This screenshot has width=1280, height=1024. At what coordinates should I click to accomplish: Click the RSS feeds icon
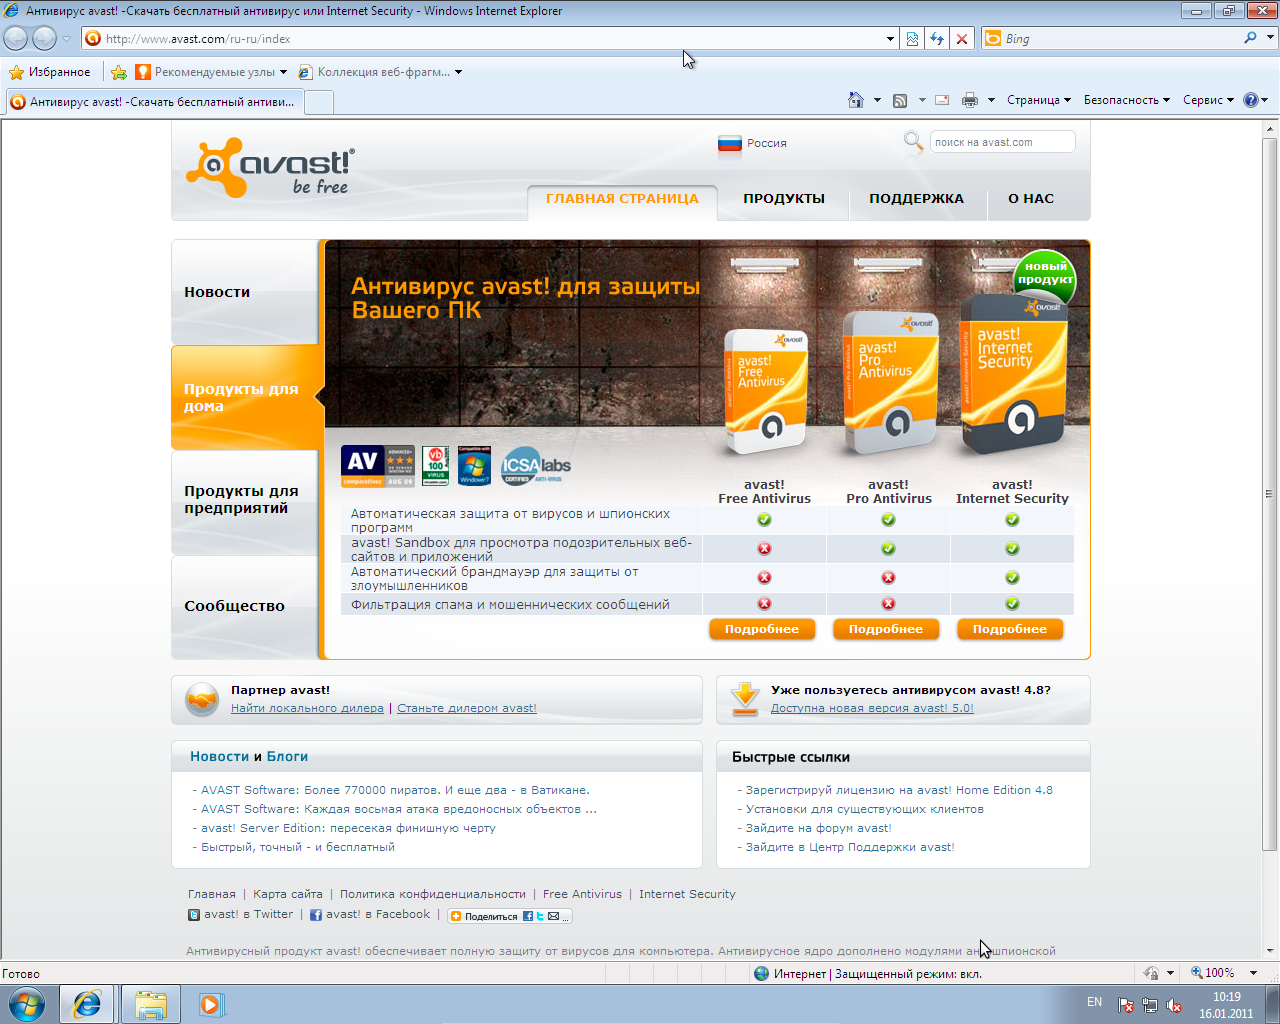900,100
